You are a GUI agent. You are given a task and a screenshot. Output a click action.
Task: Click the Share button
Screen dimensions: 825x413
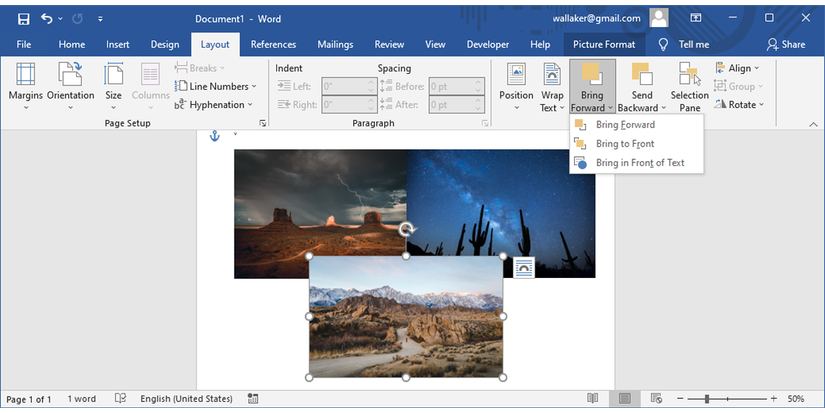(x=786, y=45)
